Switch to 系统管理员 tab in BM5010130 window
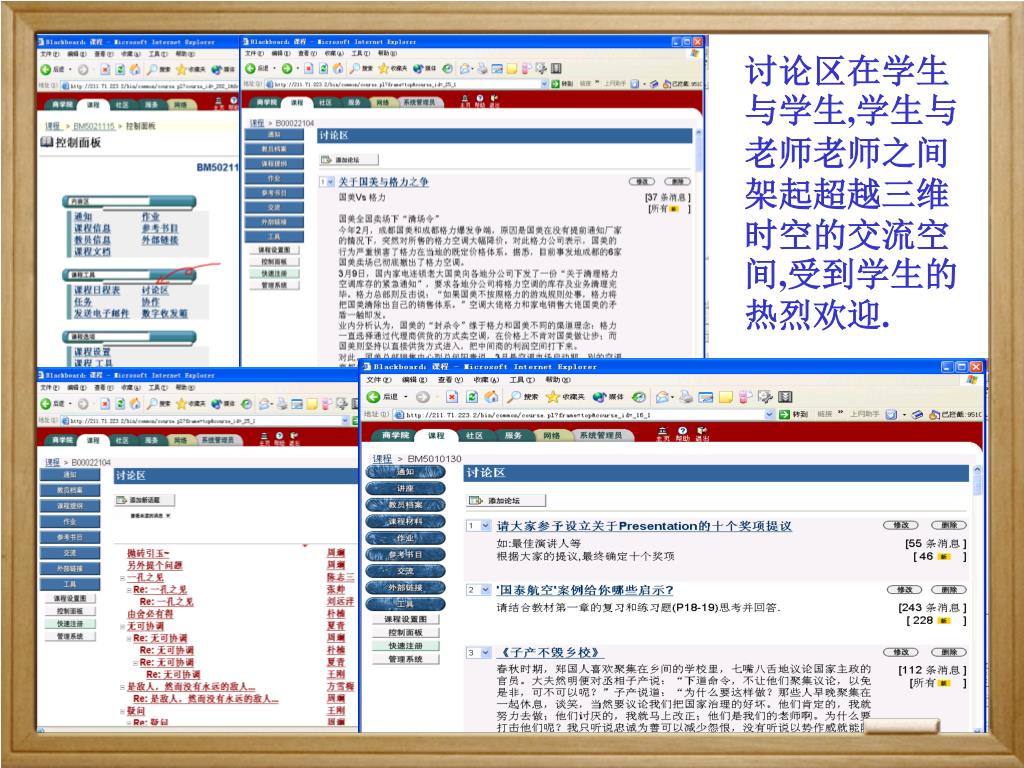 point(600,435)
